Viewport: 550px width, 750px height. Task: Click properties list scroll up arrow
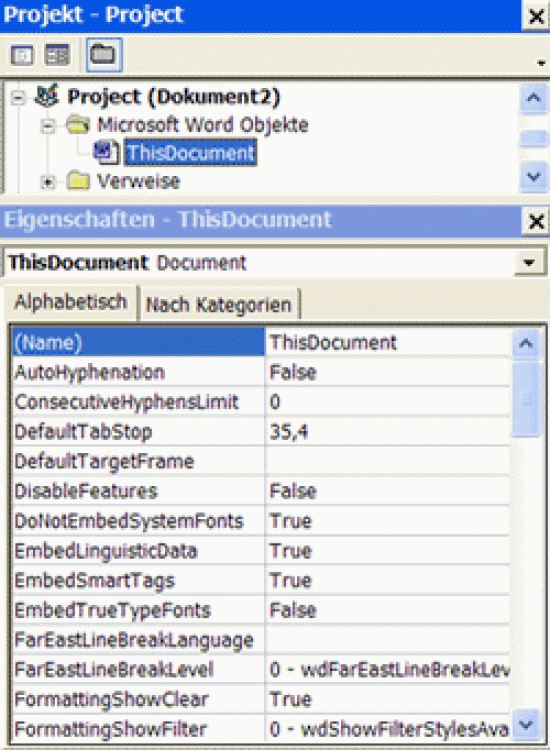526,343
